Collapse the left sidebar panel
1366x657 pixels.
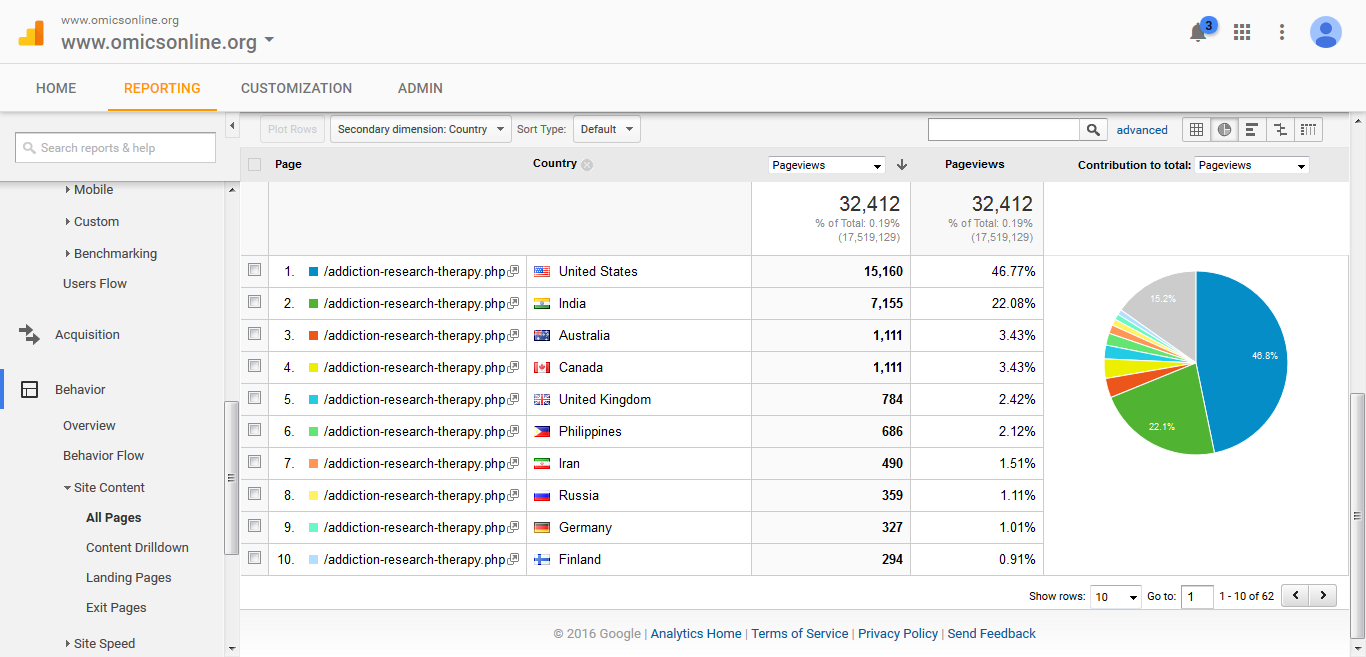[232, 126]
